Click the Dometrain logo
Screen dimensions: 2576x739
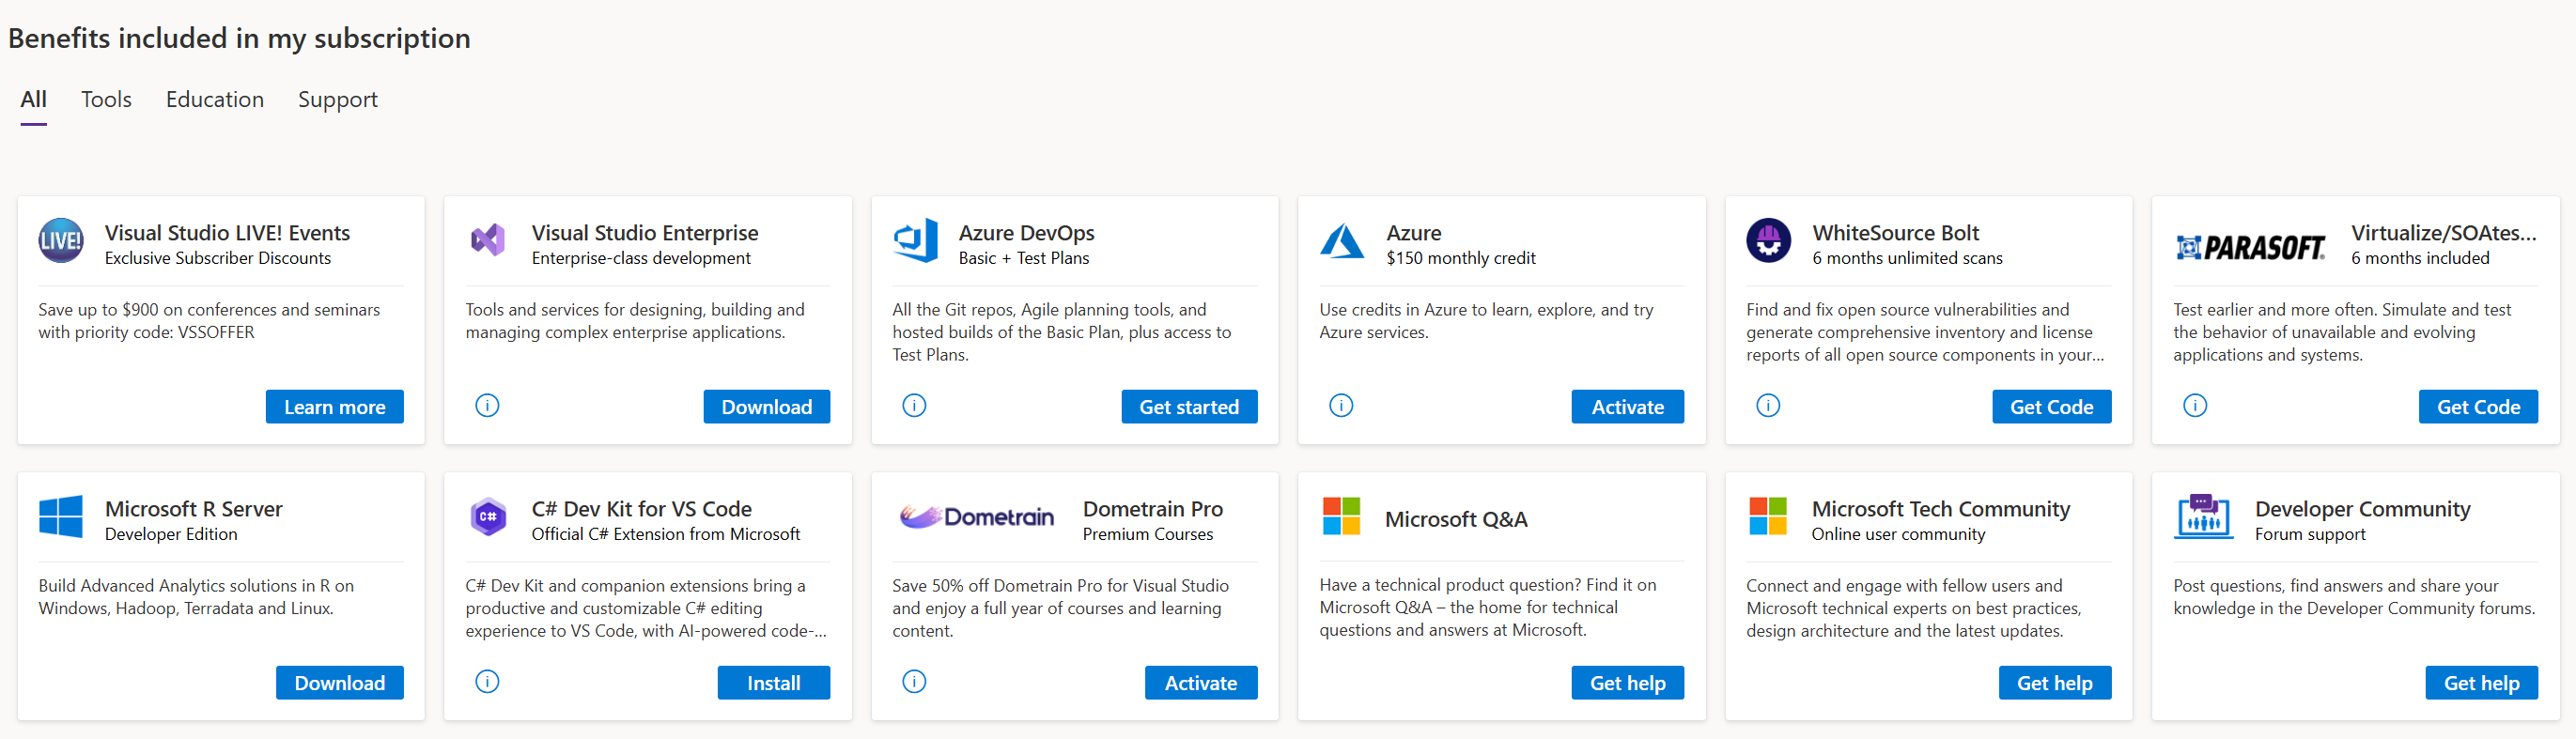click(977, 517)
